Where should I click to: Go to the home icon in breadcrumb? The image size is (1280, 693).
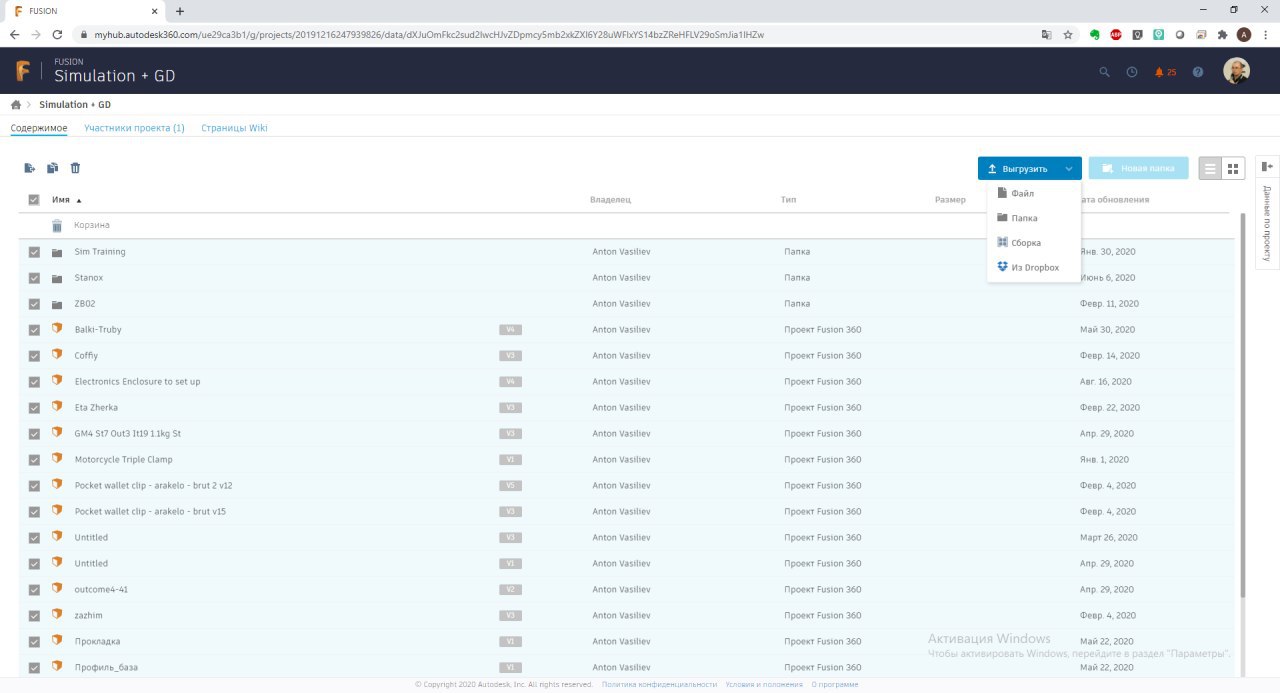pos(16,105)
